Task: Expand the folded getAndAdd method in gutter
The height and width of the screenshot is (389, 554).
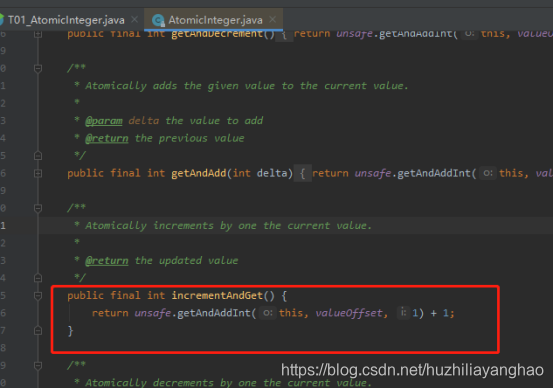Action: pos(38,173)
